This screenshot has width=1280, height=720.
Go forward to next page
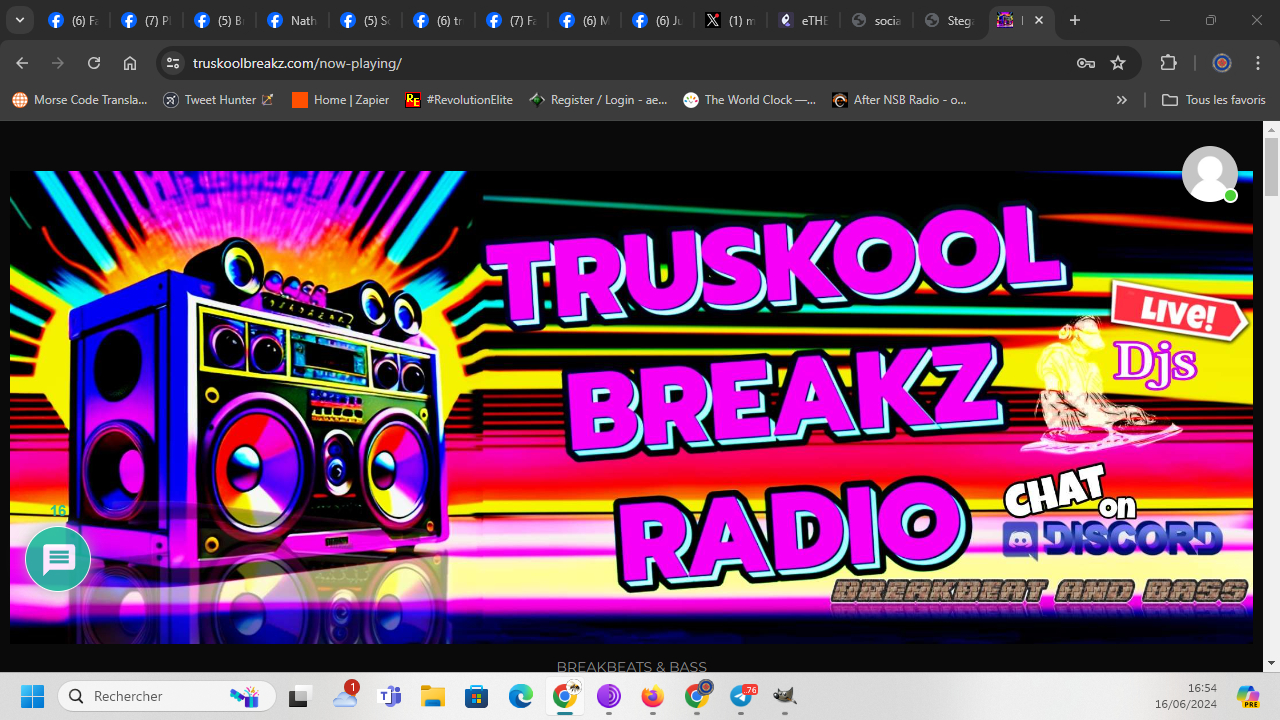pyautogui.click(x=58, y=63)
